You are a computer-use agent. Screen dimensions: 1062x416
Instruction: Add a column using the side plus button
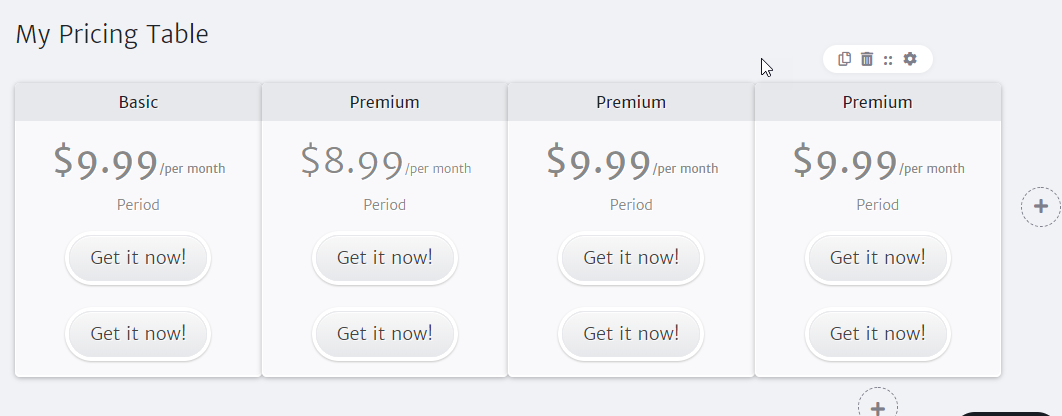[1041, 207]
